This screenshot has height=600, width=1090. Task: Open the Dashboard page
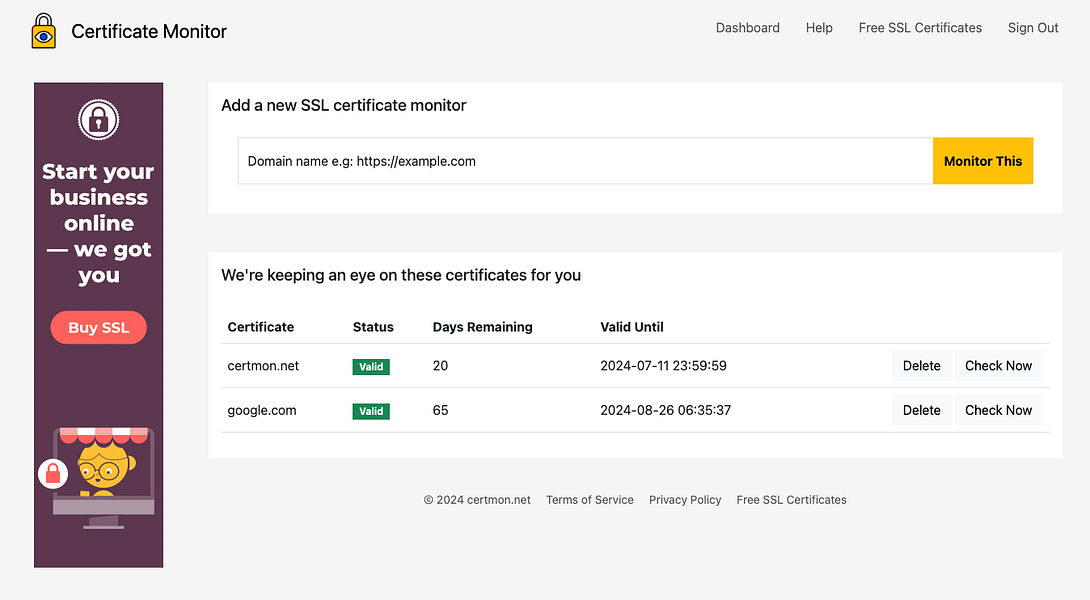[747, 28]
